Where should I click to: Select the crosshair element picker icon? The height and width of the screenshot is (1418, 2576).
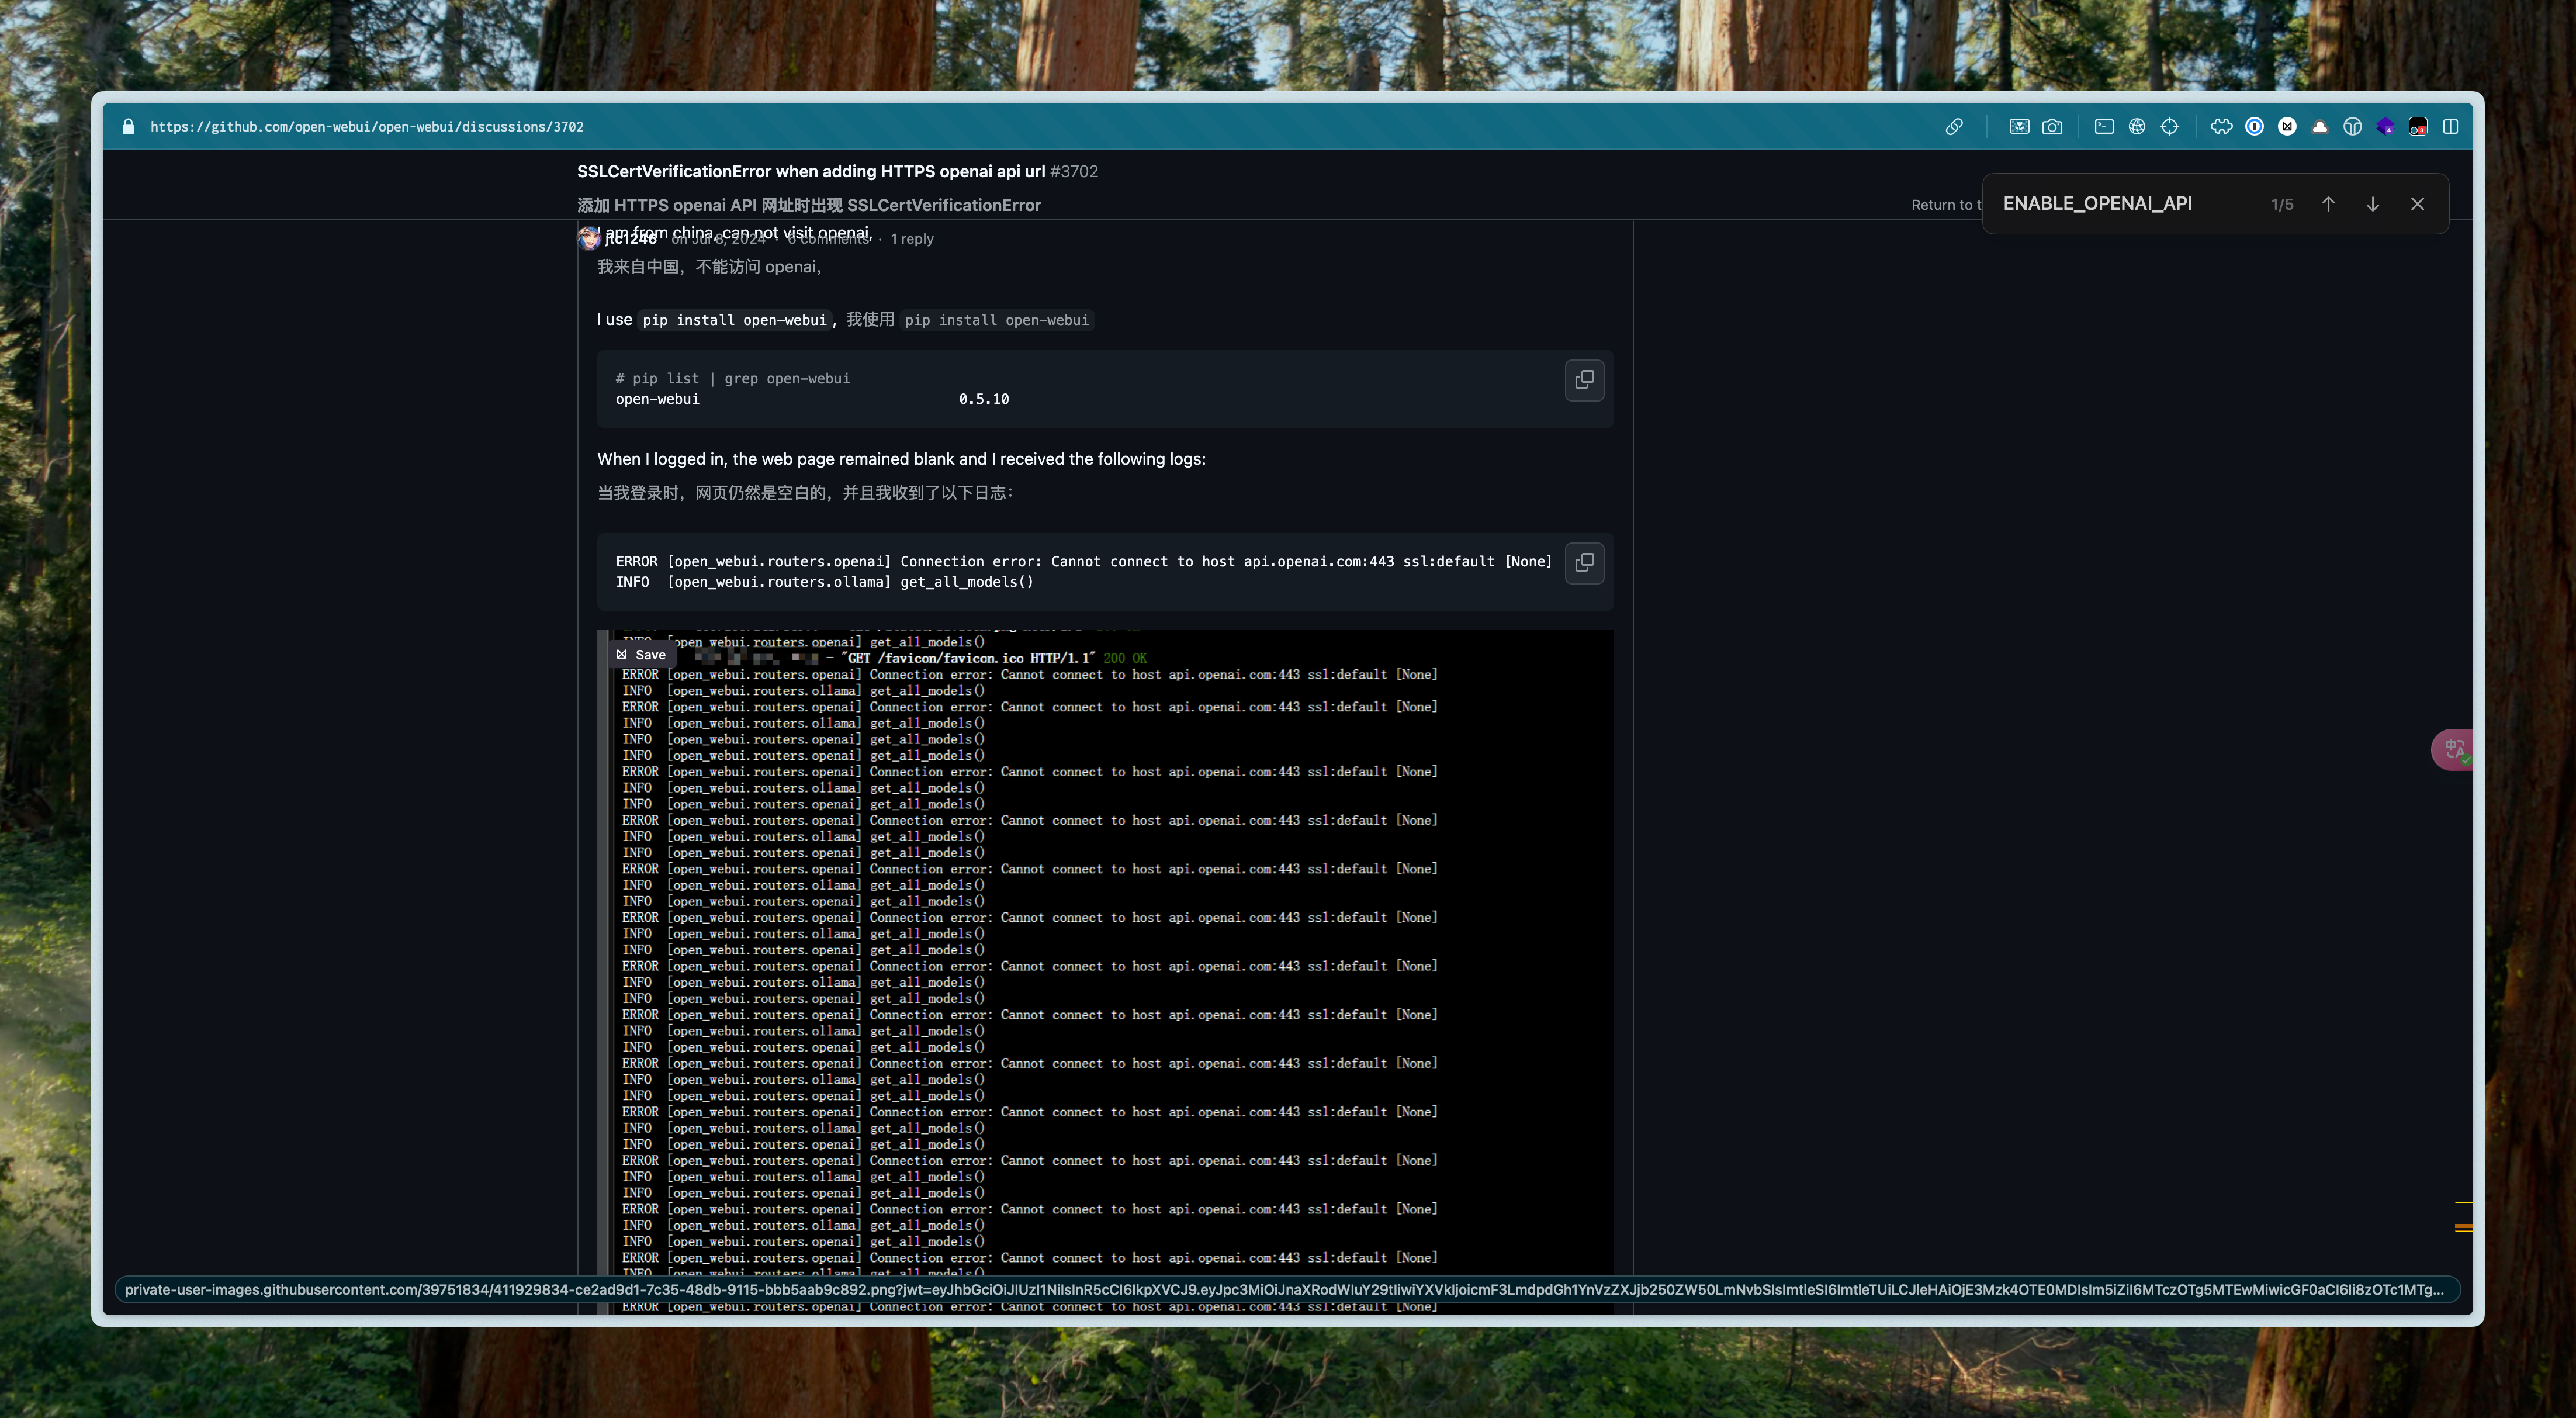coord(2169,127)
